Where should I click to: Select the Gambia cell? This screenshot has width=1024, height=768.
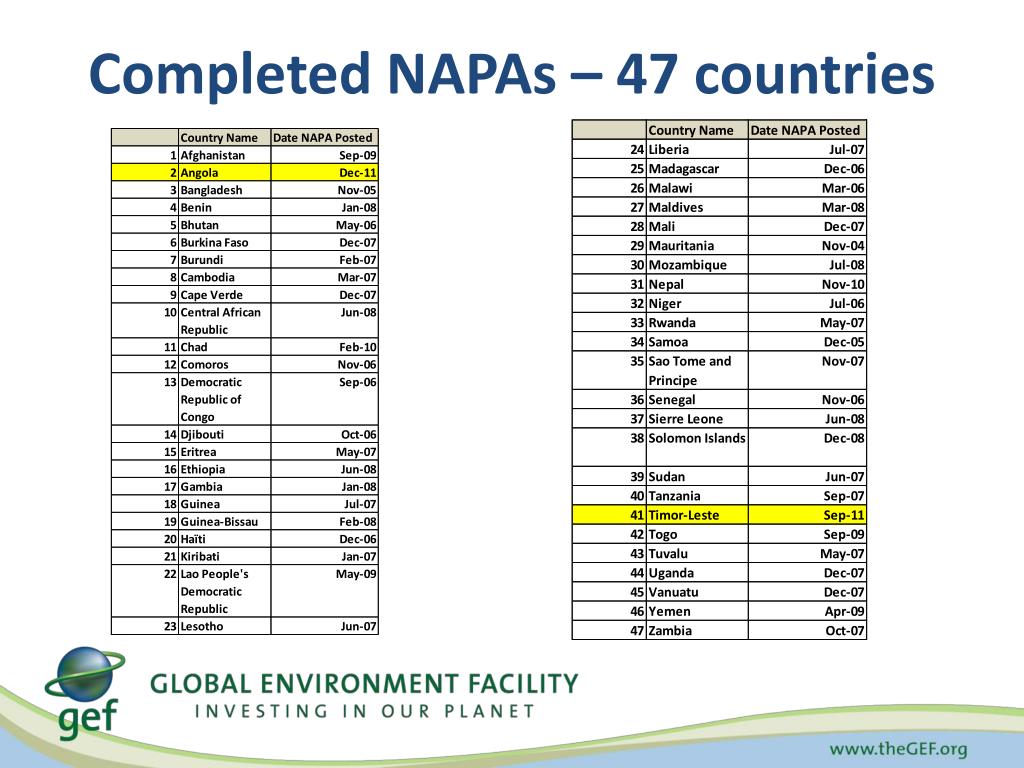(224, 487)
